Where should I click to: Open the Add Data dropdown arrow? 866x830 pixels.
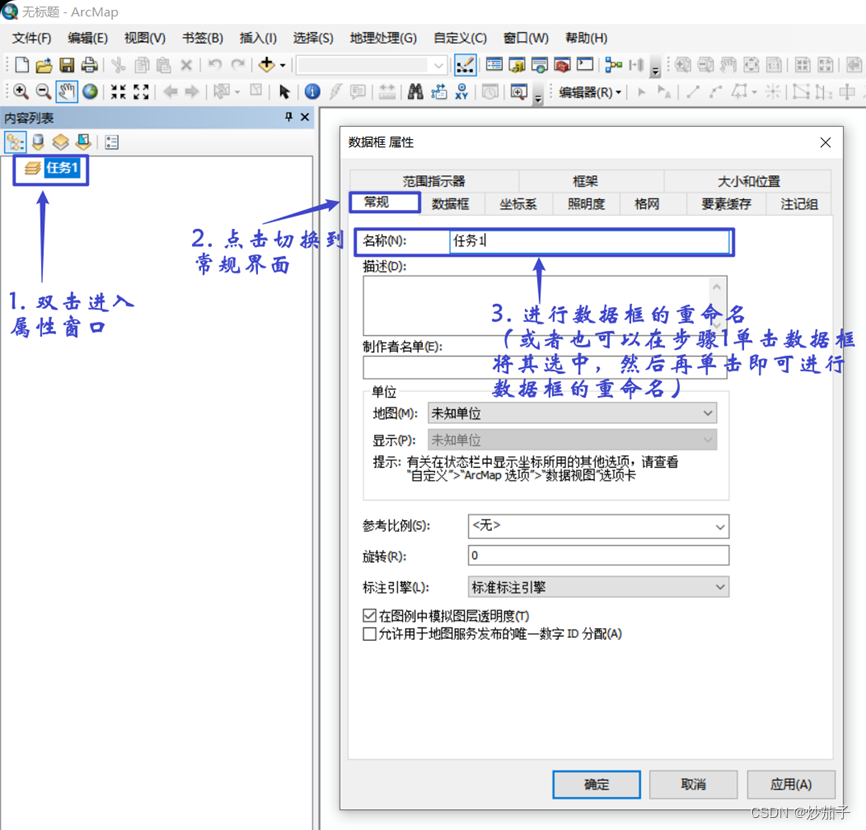click(x=283, y=65)
